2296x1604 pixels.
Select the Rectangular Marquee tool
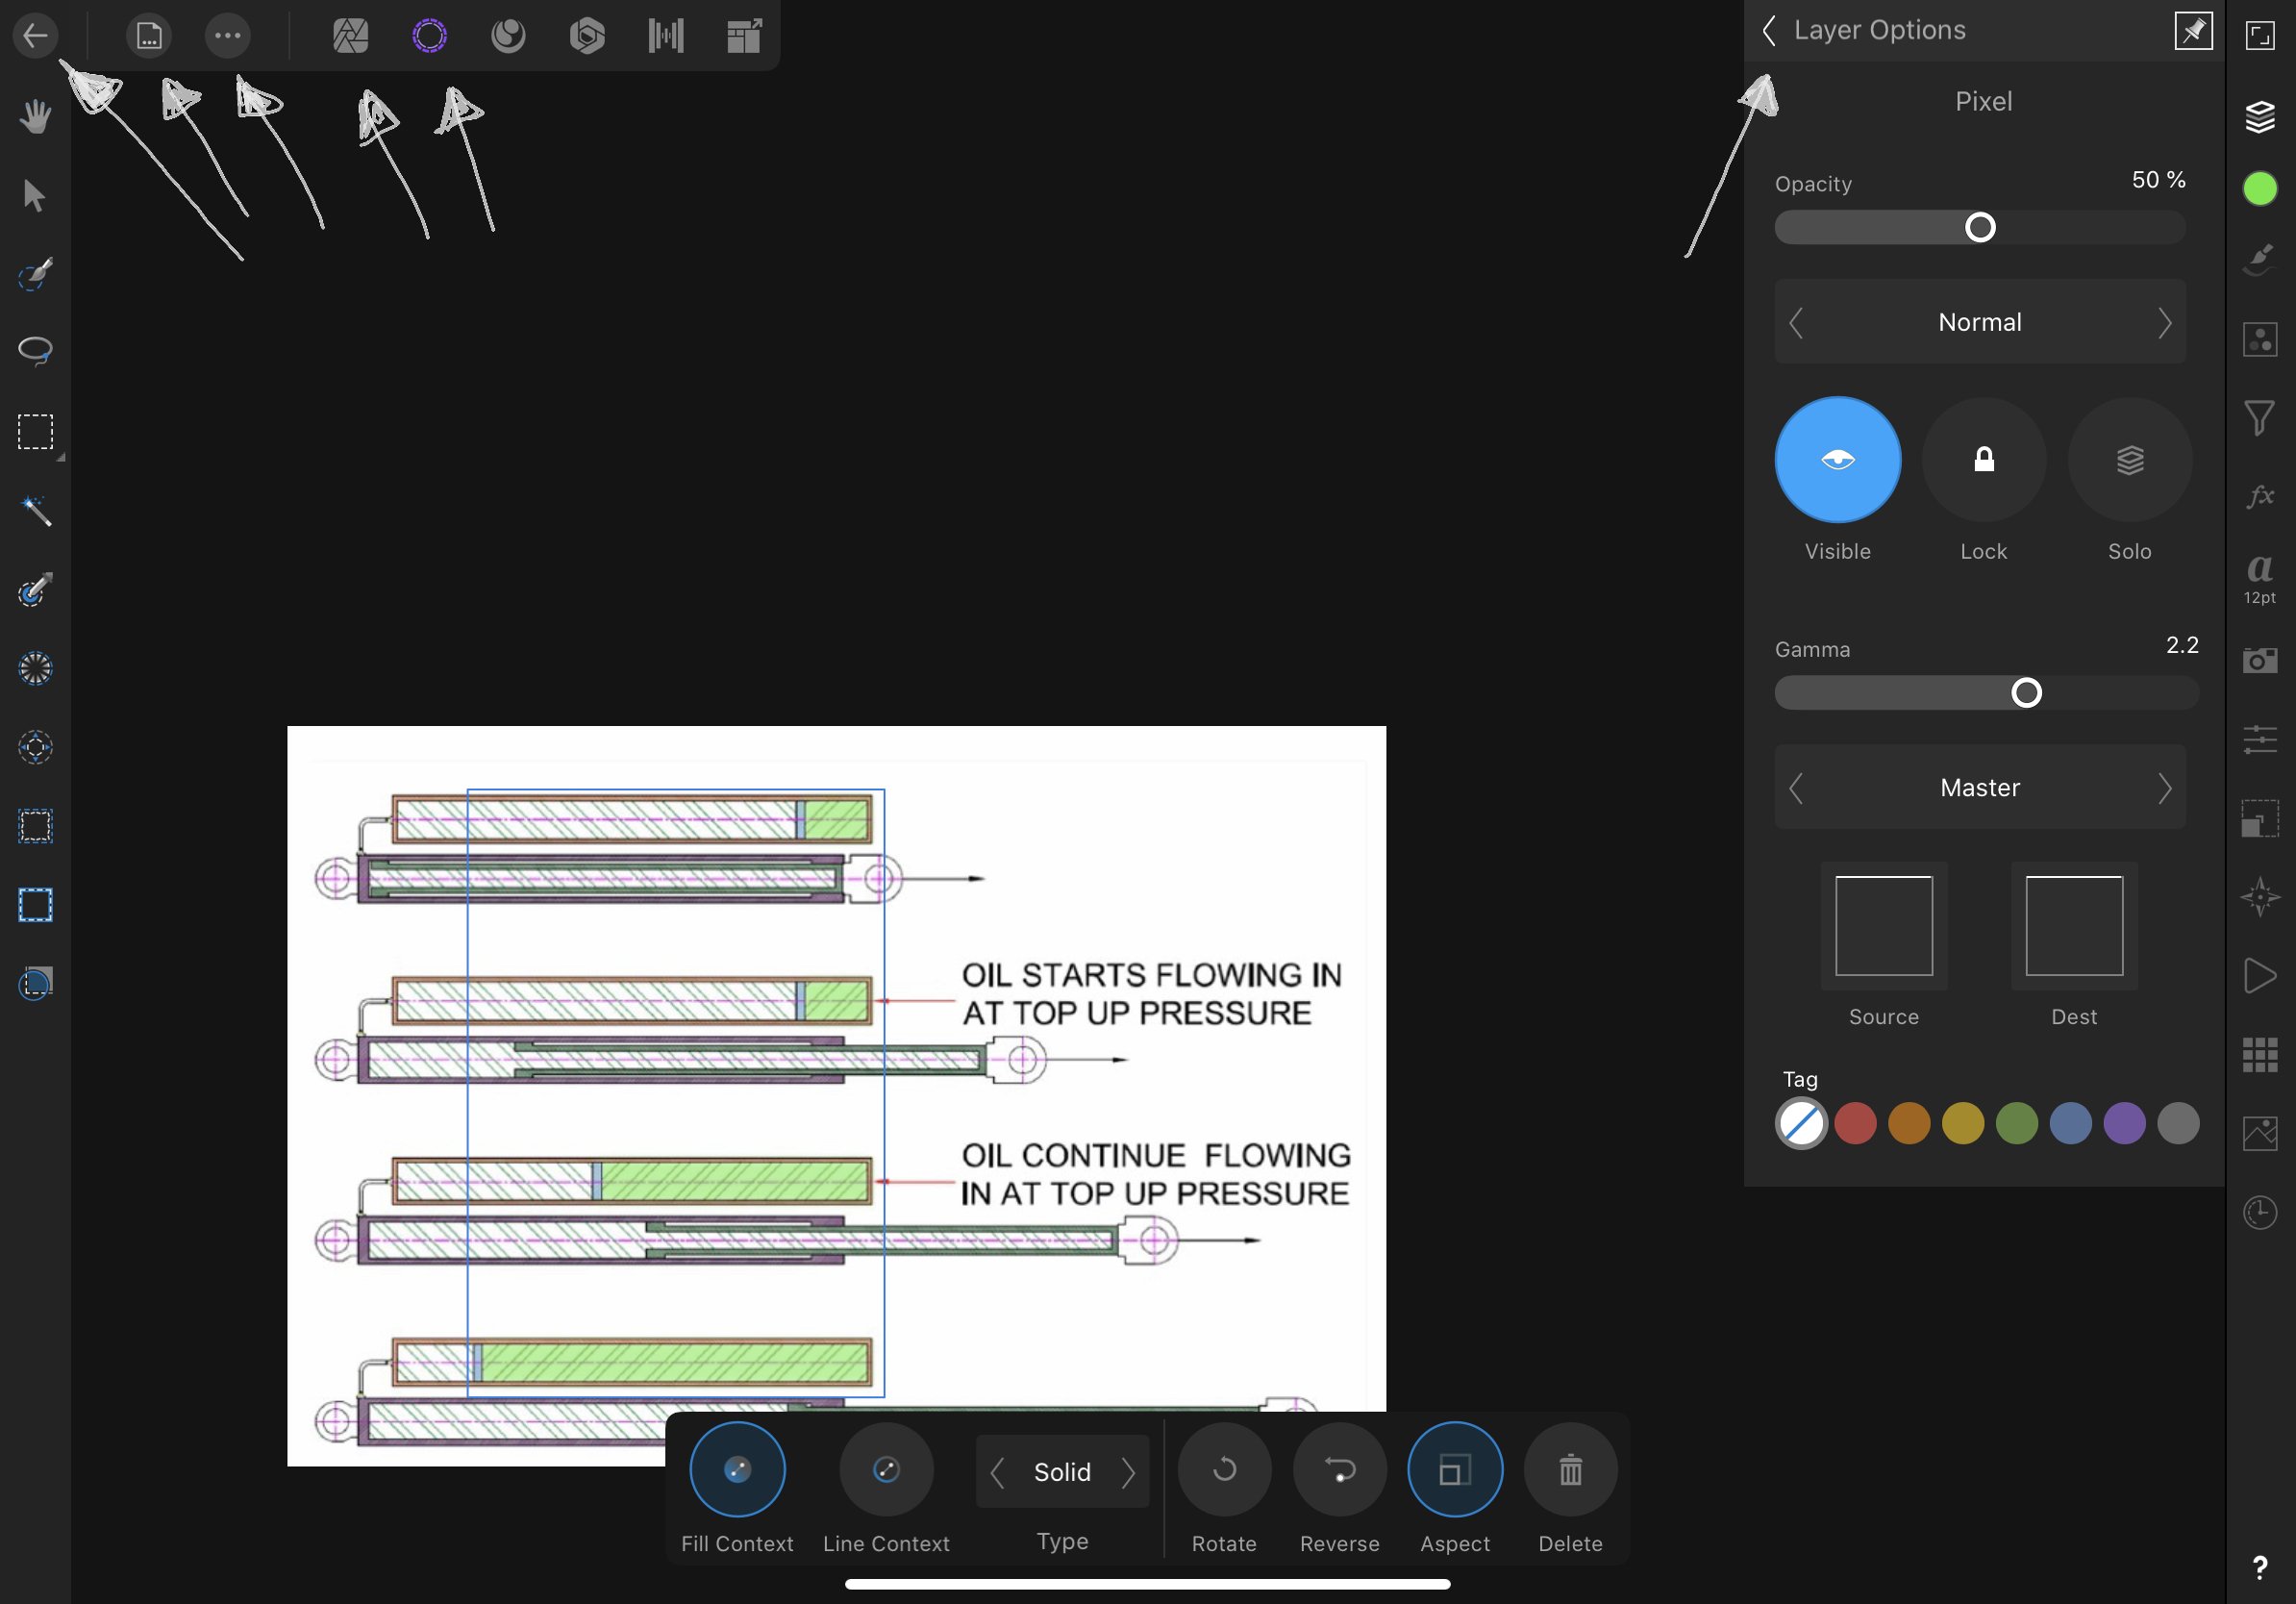35,432
